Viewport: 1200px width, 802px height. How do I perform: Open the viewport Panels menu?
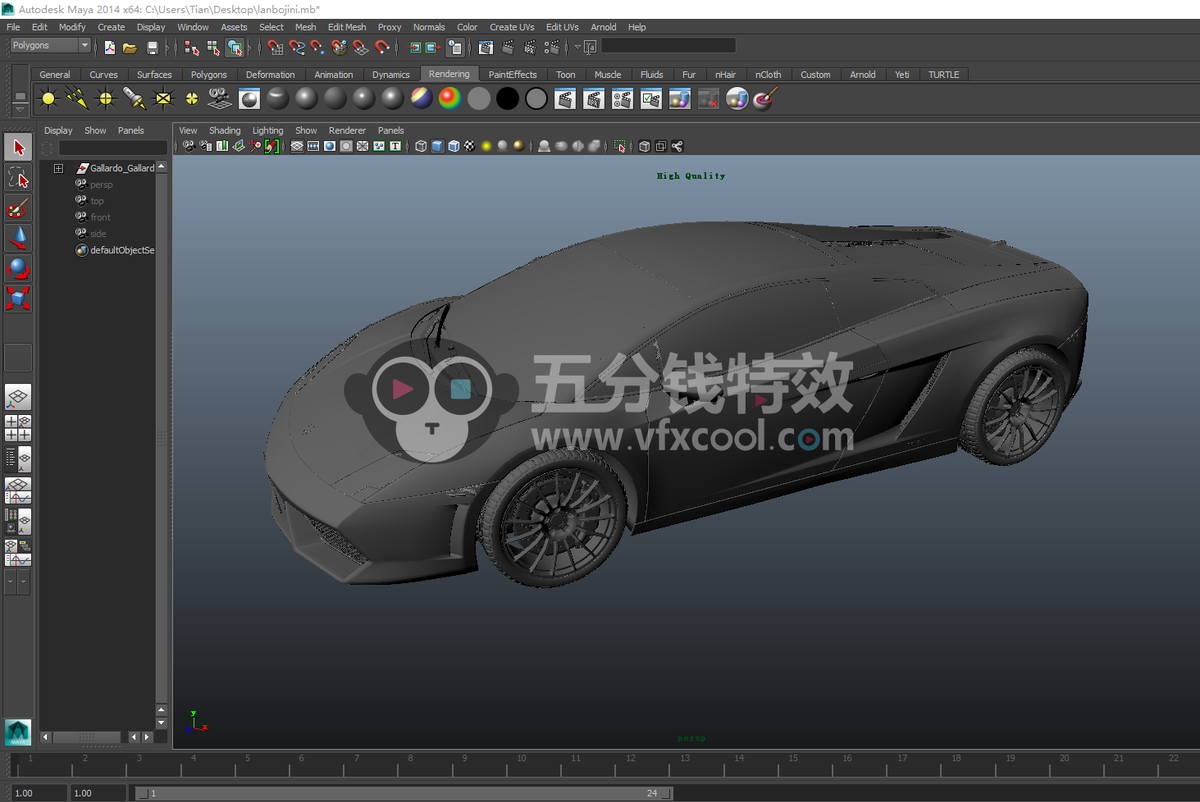pyautogui.click(x=391, y=130)
